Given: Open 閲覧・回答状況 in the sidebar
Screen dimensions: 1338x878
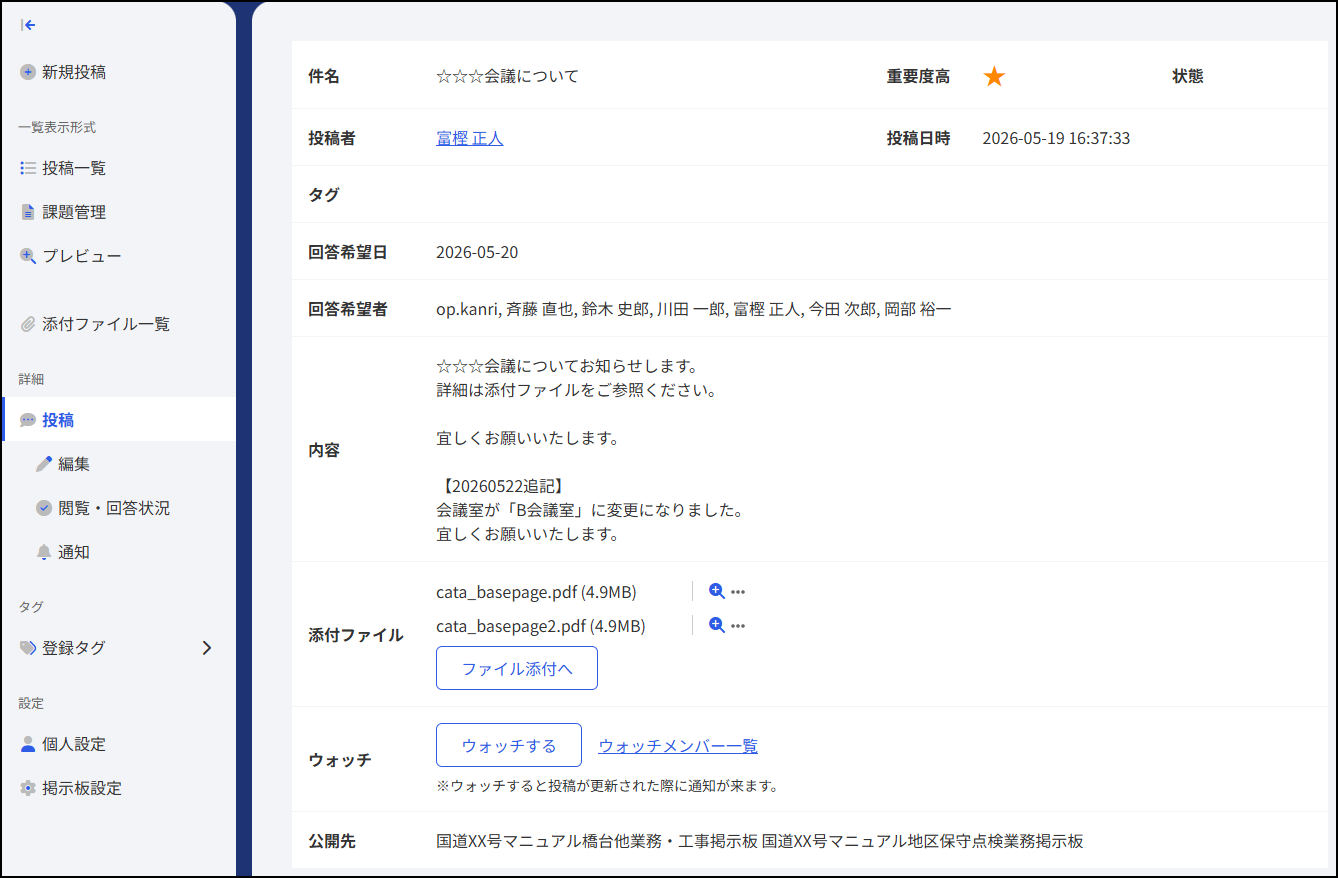Looking at the screenshot, I should [118, 508].
